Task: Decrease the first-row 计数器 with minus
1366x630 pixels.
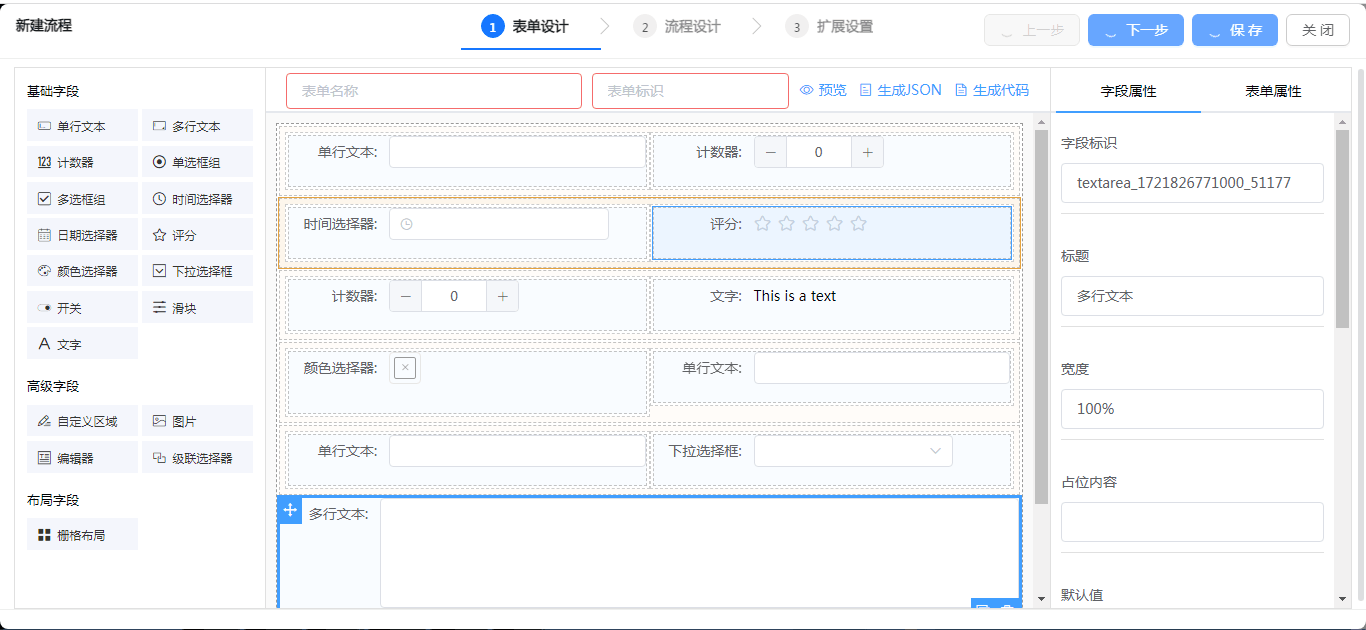Action: point(770,152)
